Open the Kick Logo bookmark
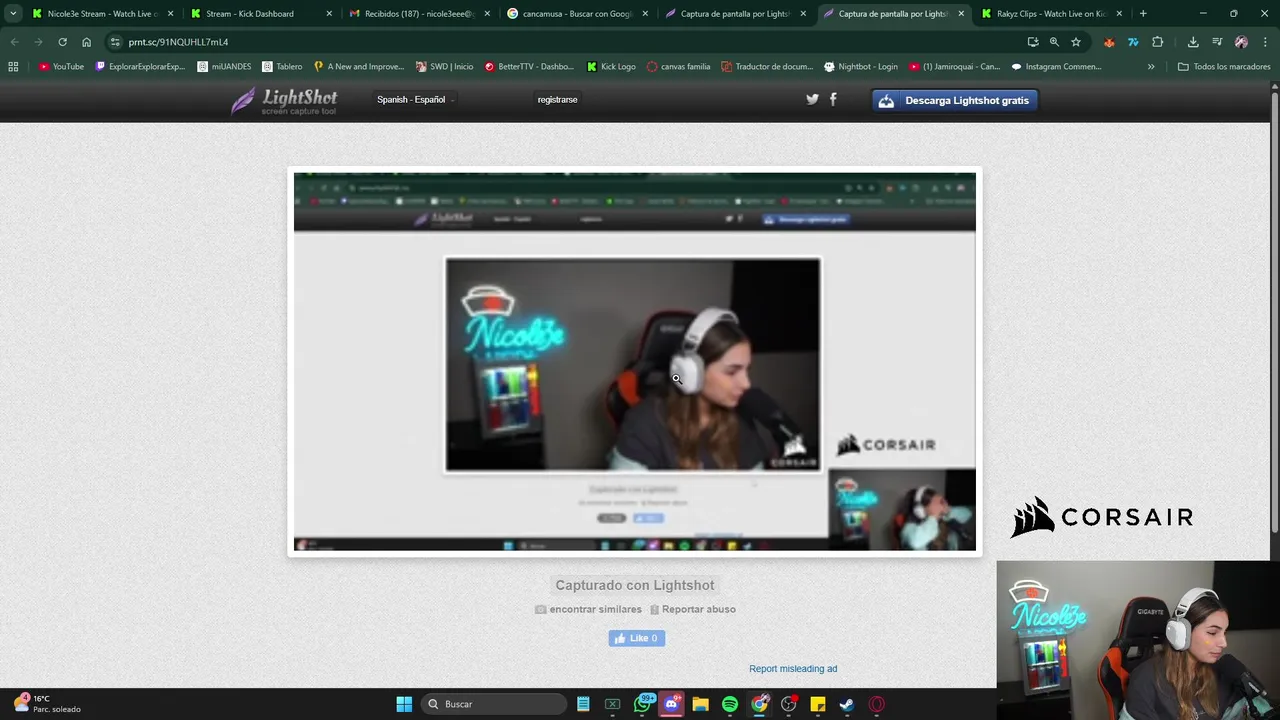This screenshot has width=1280, height=720. [x=611, y=67]
